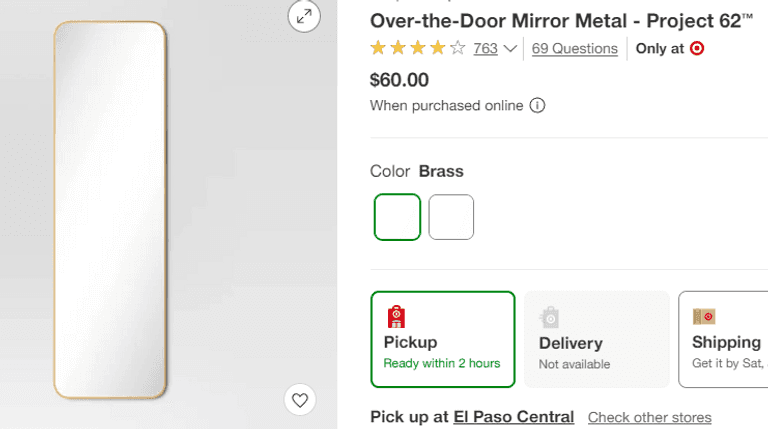Open the El Paso Central store link
The height and width of the screenshot is (429, 768).
coord(513,417)
